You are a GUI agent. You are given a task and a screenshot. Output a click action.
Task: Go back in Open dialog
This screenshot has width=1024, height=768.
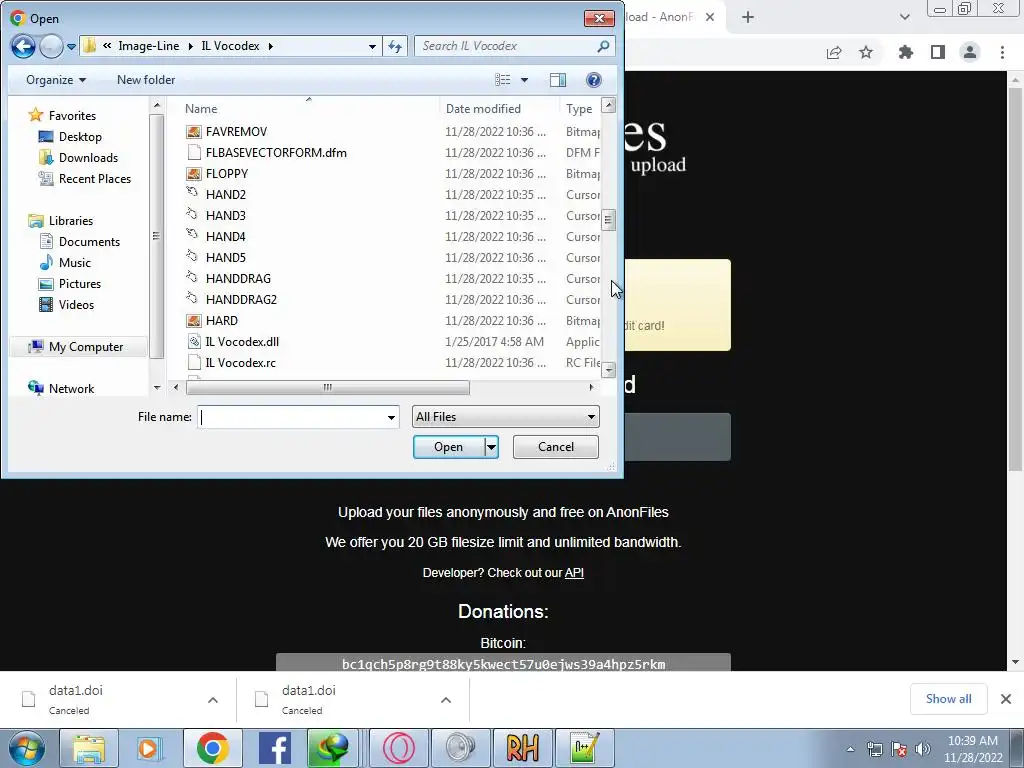point(23,46)
